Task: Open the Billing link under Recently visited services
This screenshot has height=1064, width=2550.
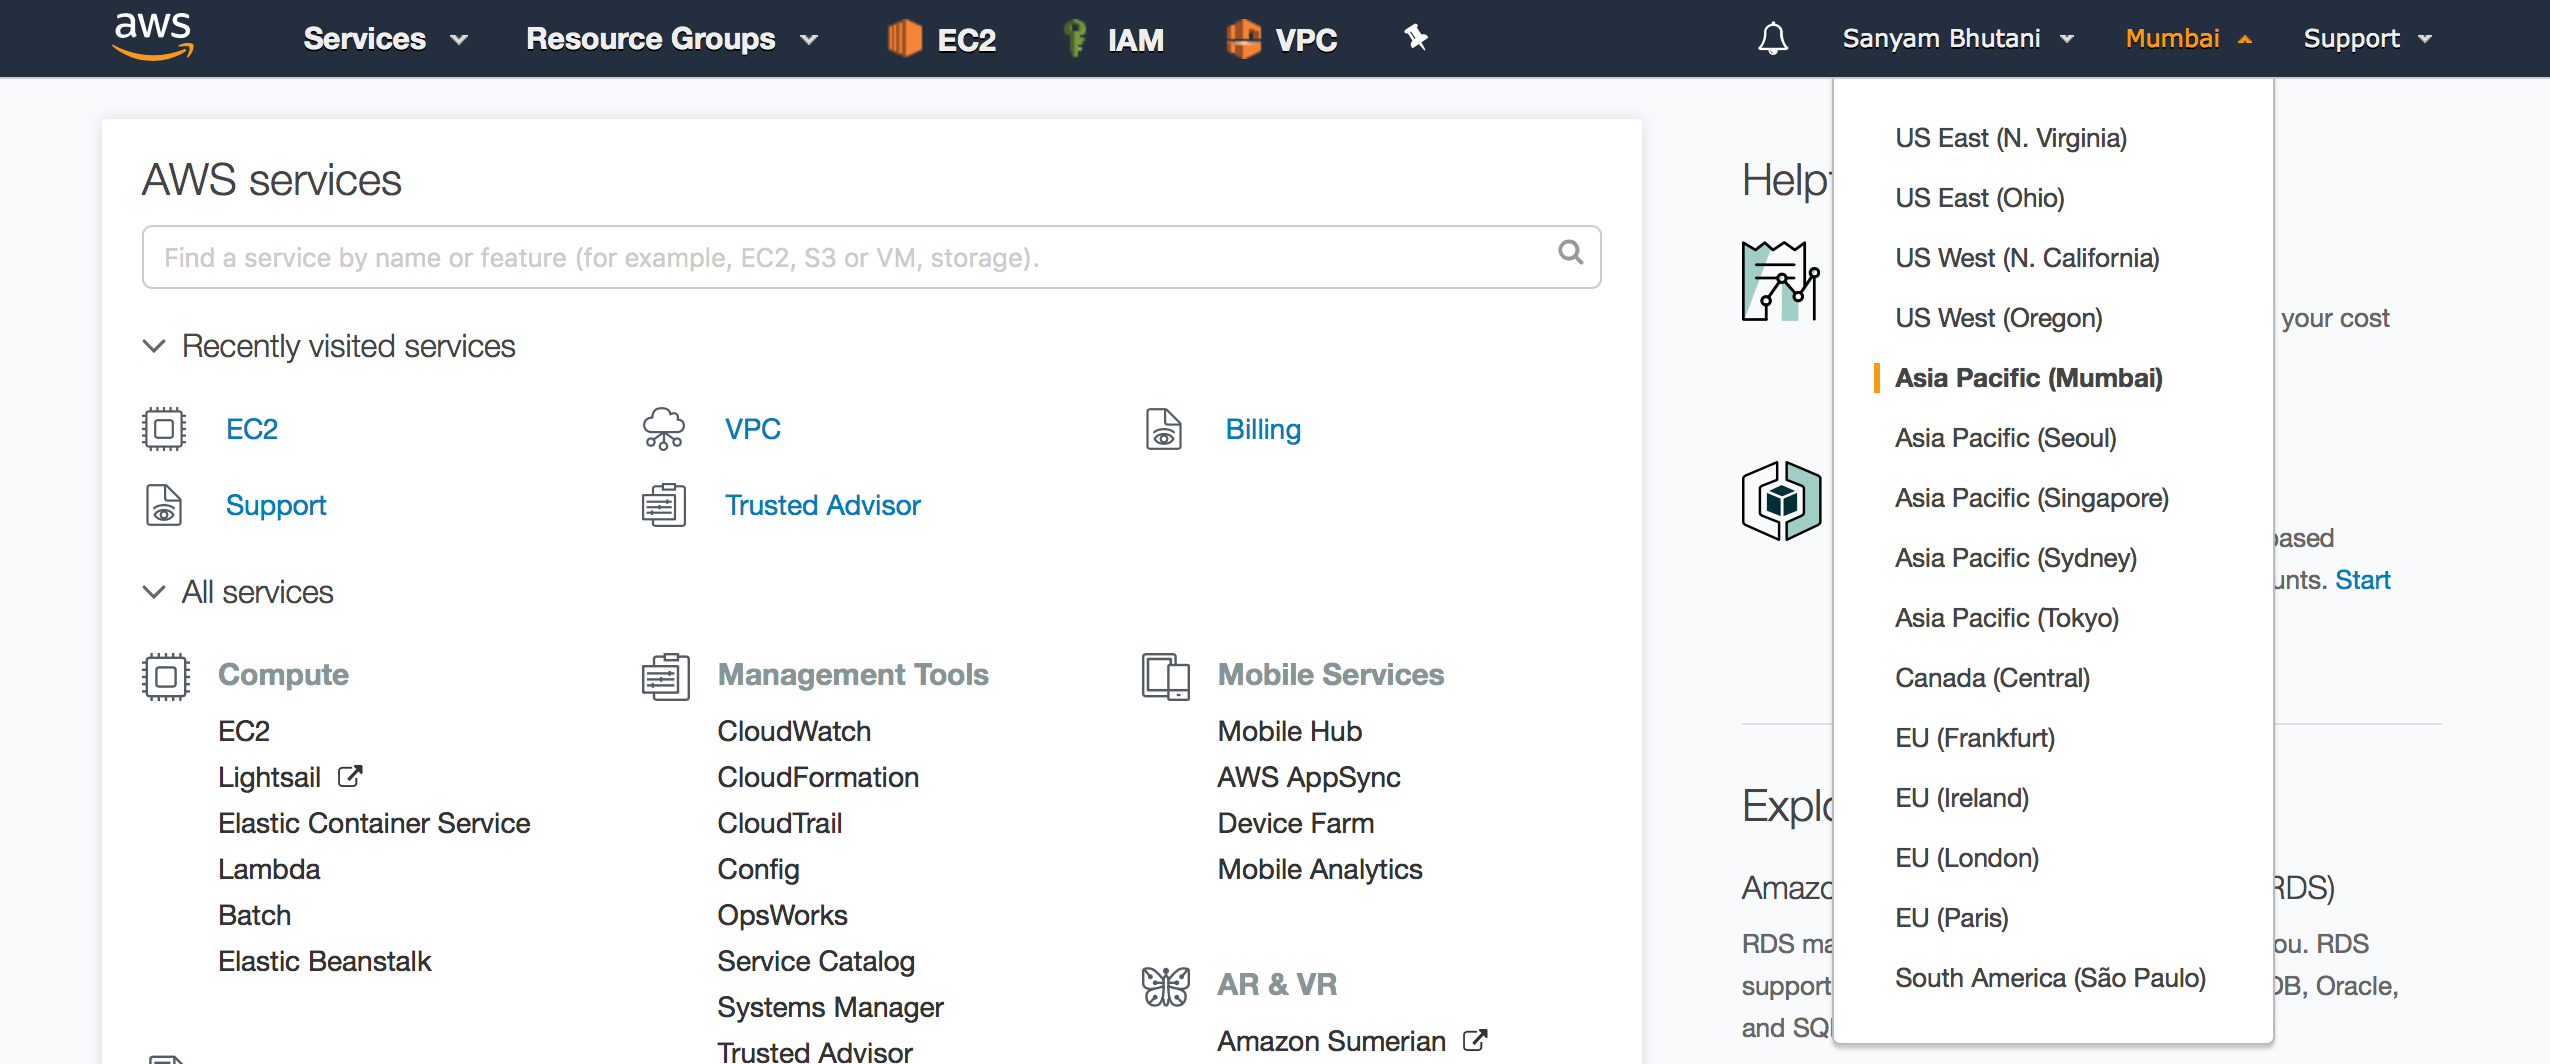Action: tap(1263, 429)
